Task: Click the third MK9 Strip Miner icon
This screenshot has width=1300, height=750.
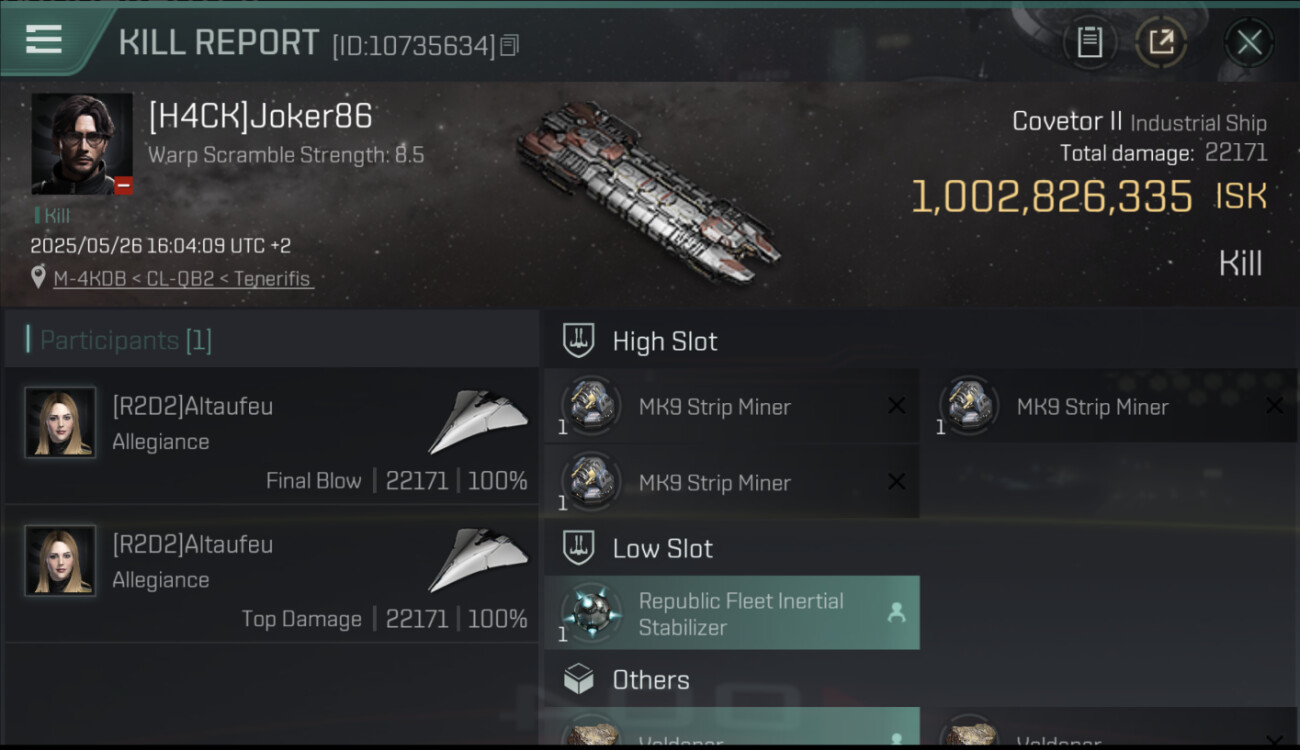Action: tap(591, 483)
